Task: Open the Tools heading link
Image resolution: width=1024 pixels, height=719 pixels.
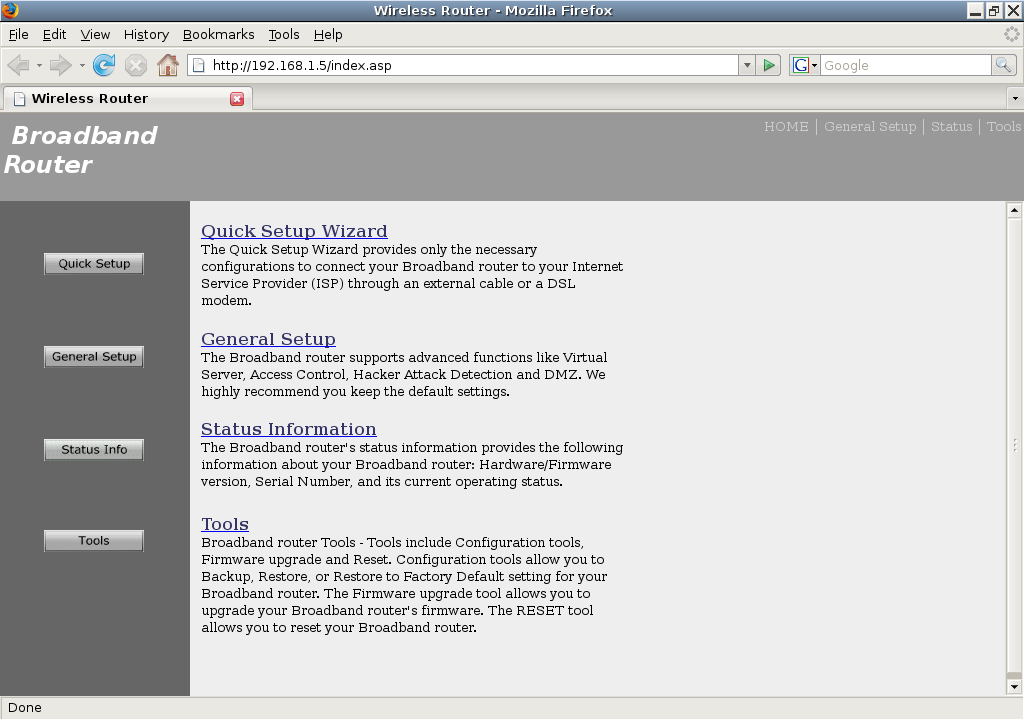Action: pos(225,524)
